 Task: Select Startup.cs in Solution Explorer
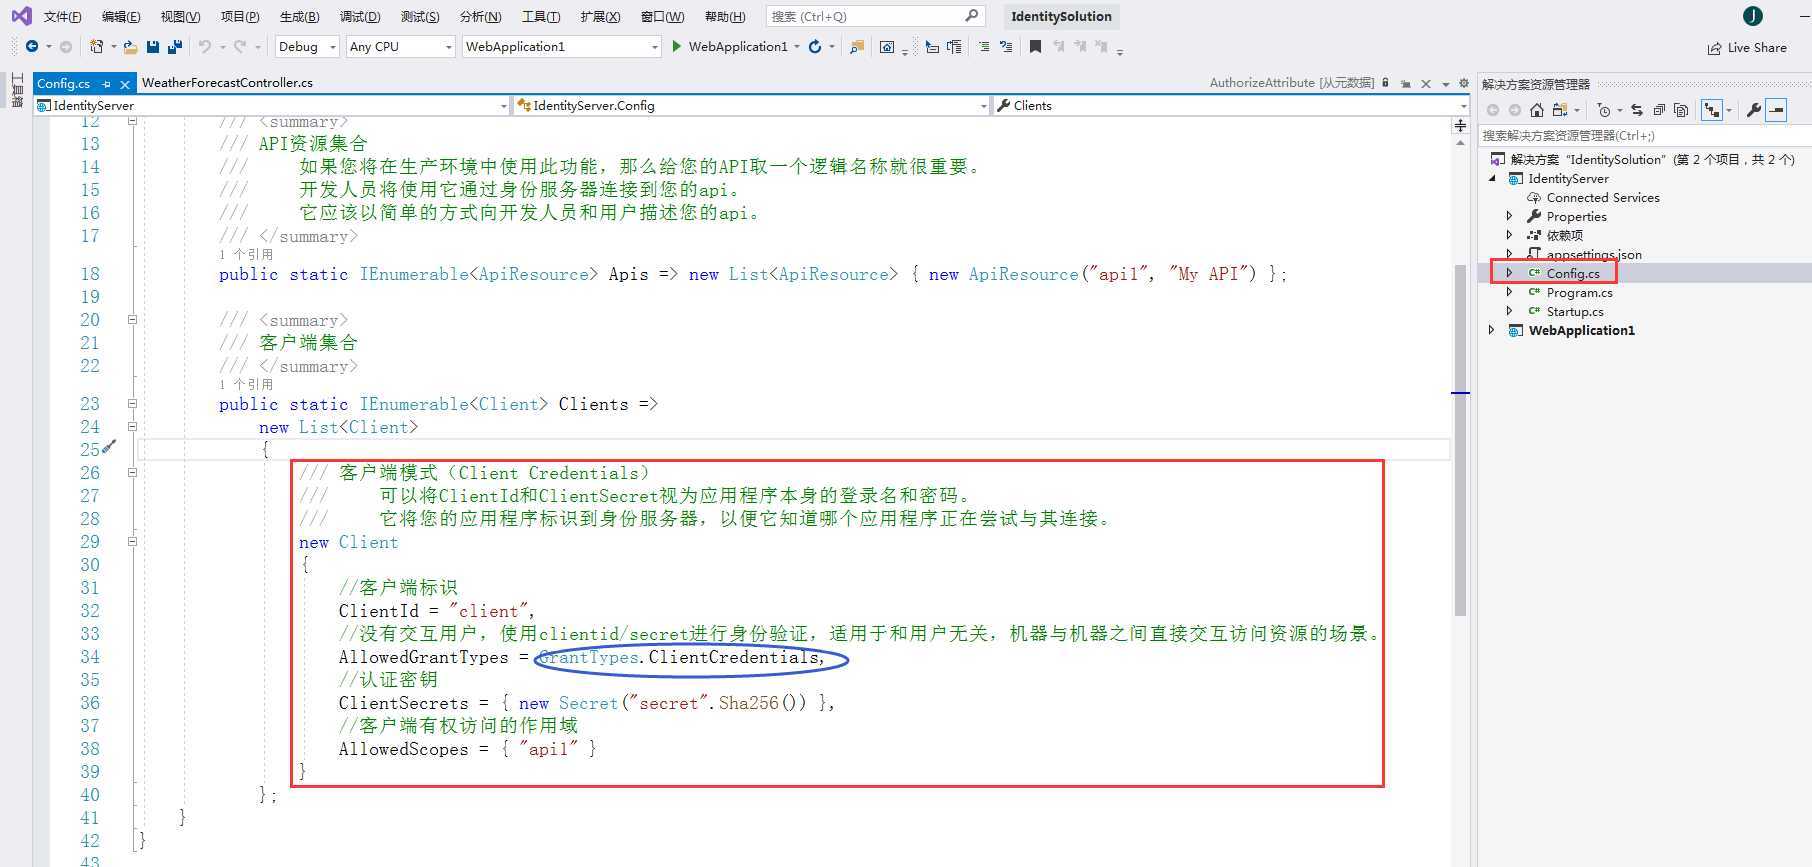(x=1575, y=311)
